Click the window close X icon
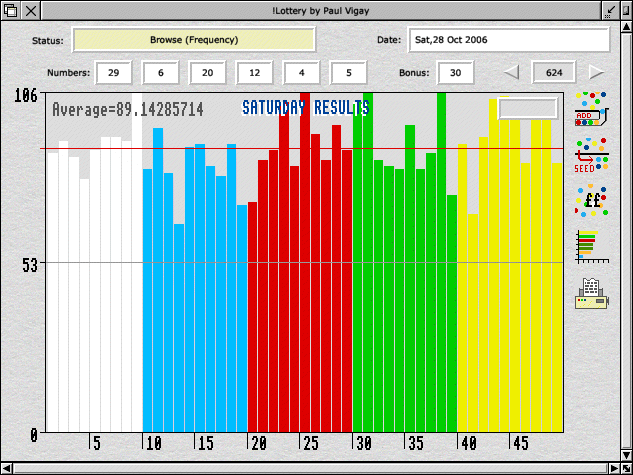This screenshot has width=633, height=475. (x=30, y=10)
